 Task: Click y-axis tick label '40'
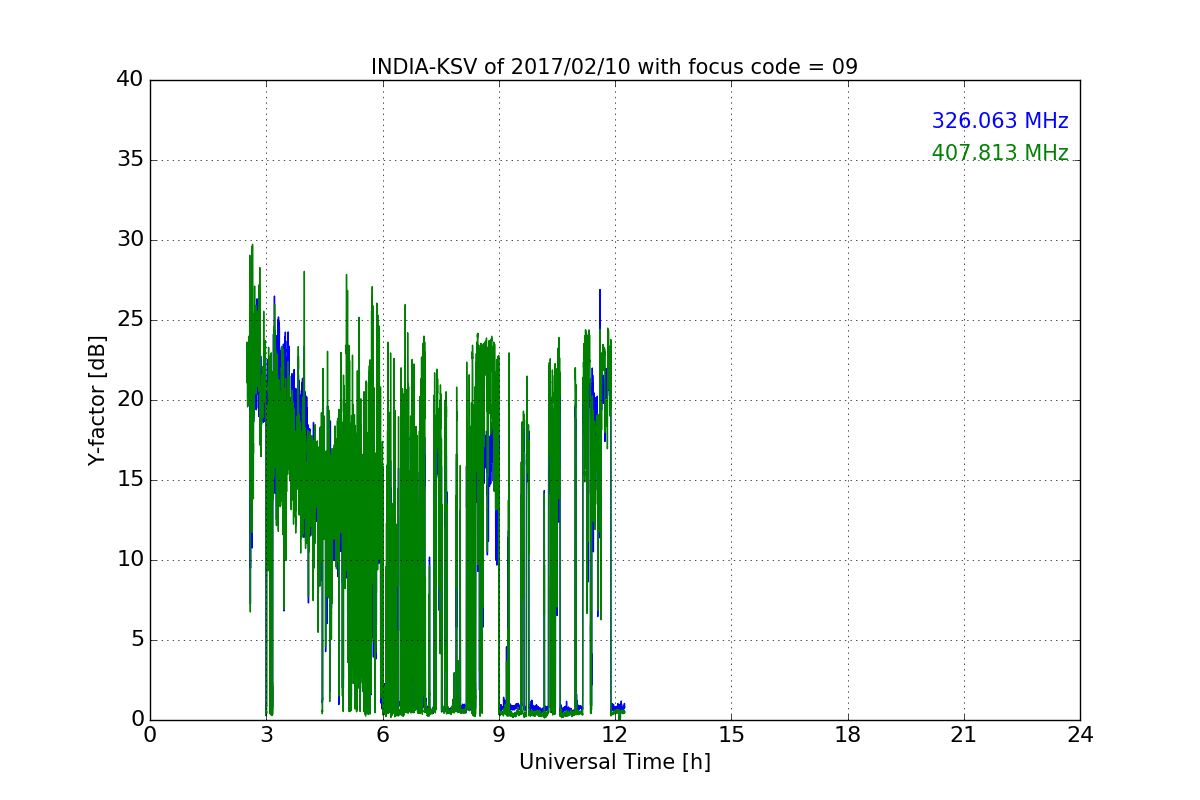(130, 80)
